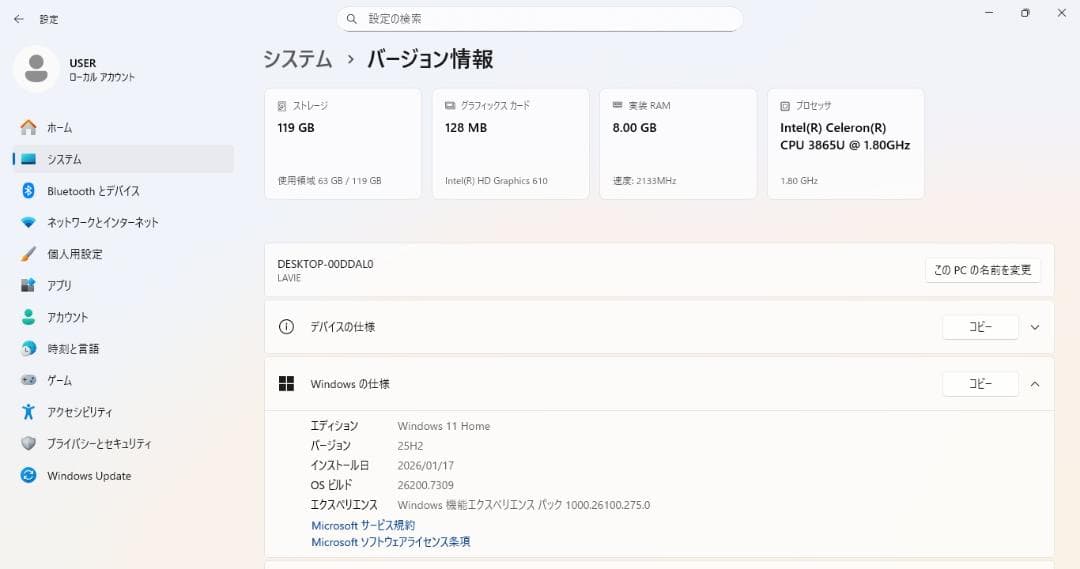Screen dimensions: 1080x569
Task: Click the 実装 RAM 8.00 GB card
Action: click(678, 143)
